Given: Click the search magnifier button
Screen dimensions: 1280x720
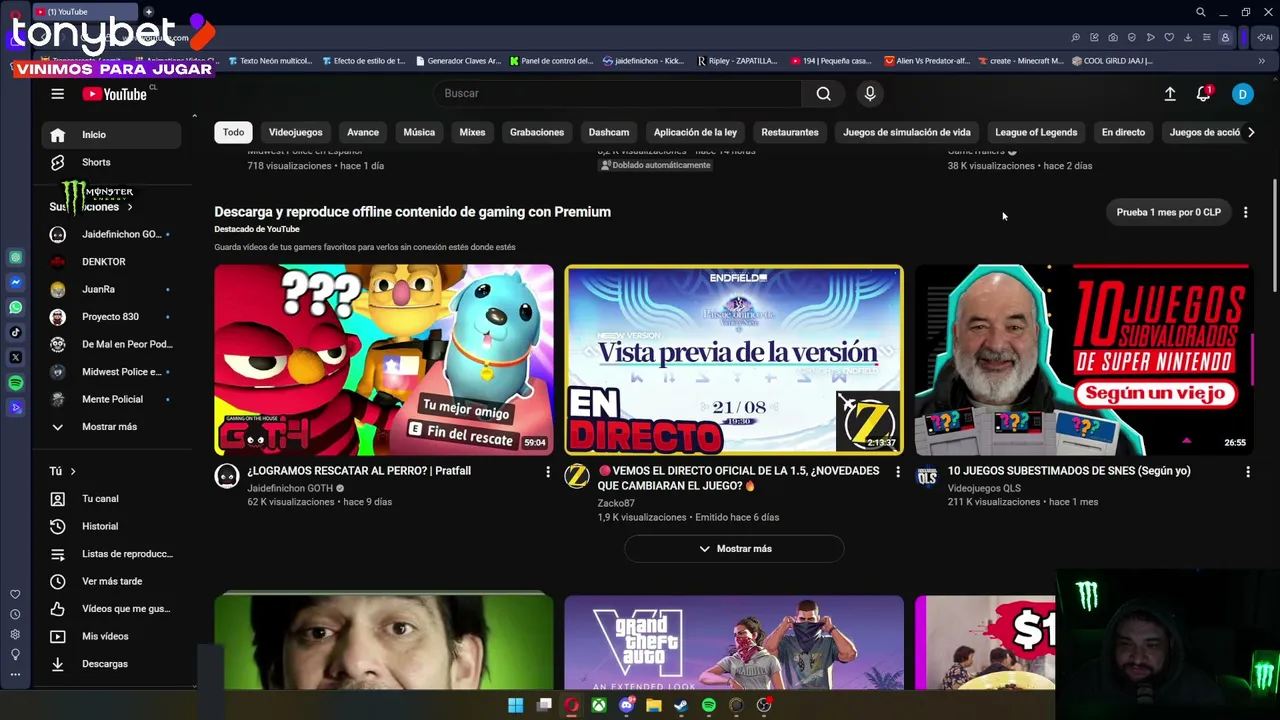Looking at the screenshot, I should [x=823, y=93].
